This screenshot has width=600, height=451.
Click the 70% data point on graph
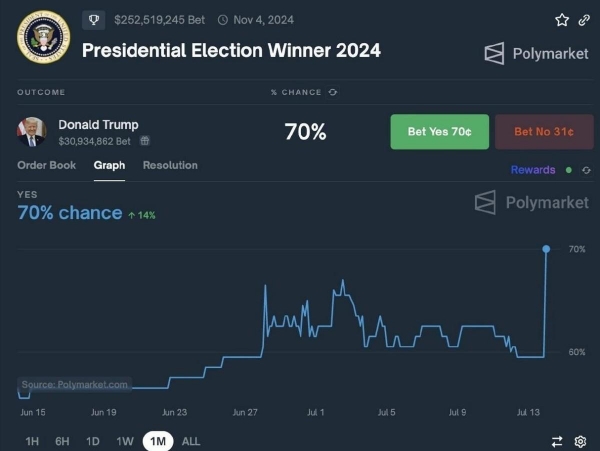coord(546,248)
